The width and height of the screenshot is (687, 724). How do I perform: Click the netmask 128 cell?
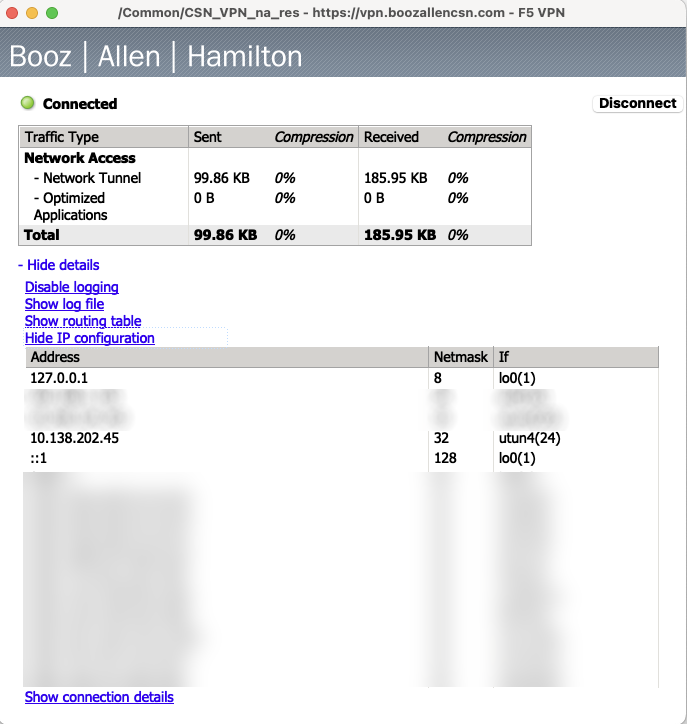click(445, 458)
